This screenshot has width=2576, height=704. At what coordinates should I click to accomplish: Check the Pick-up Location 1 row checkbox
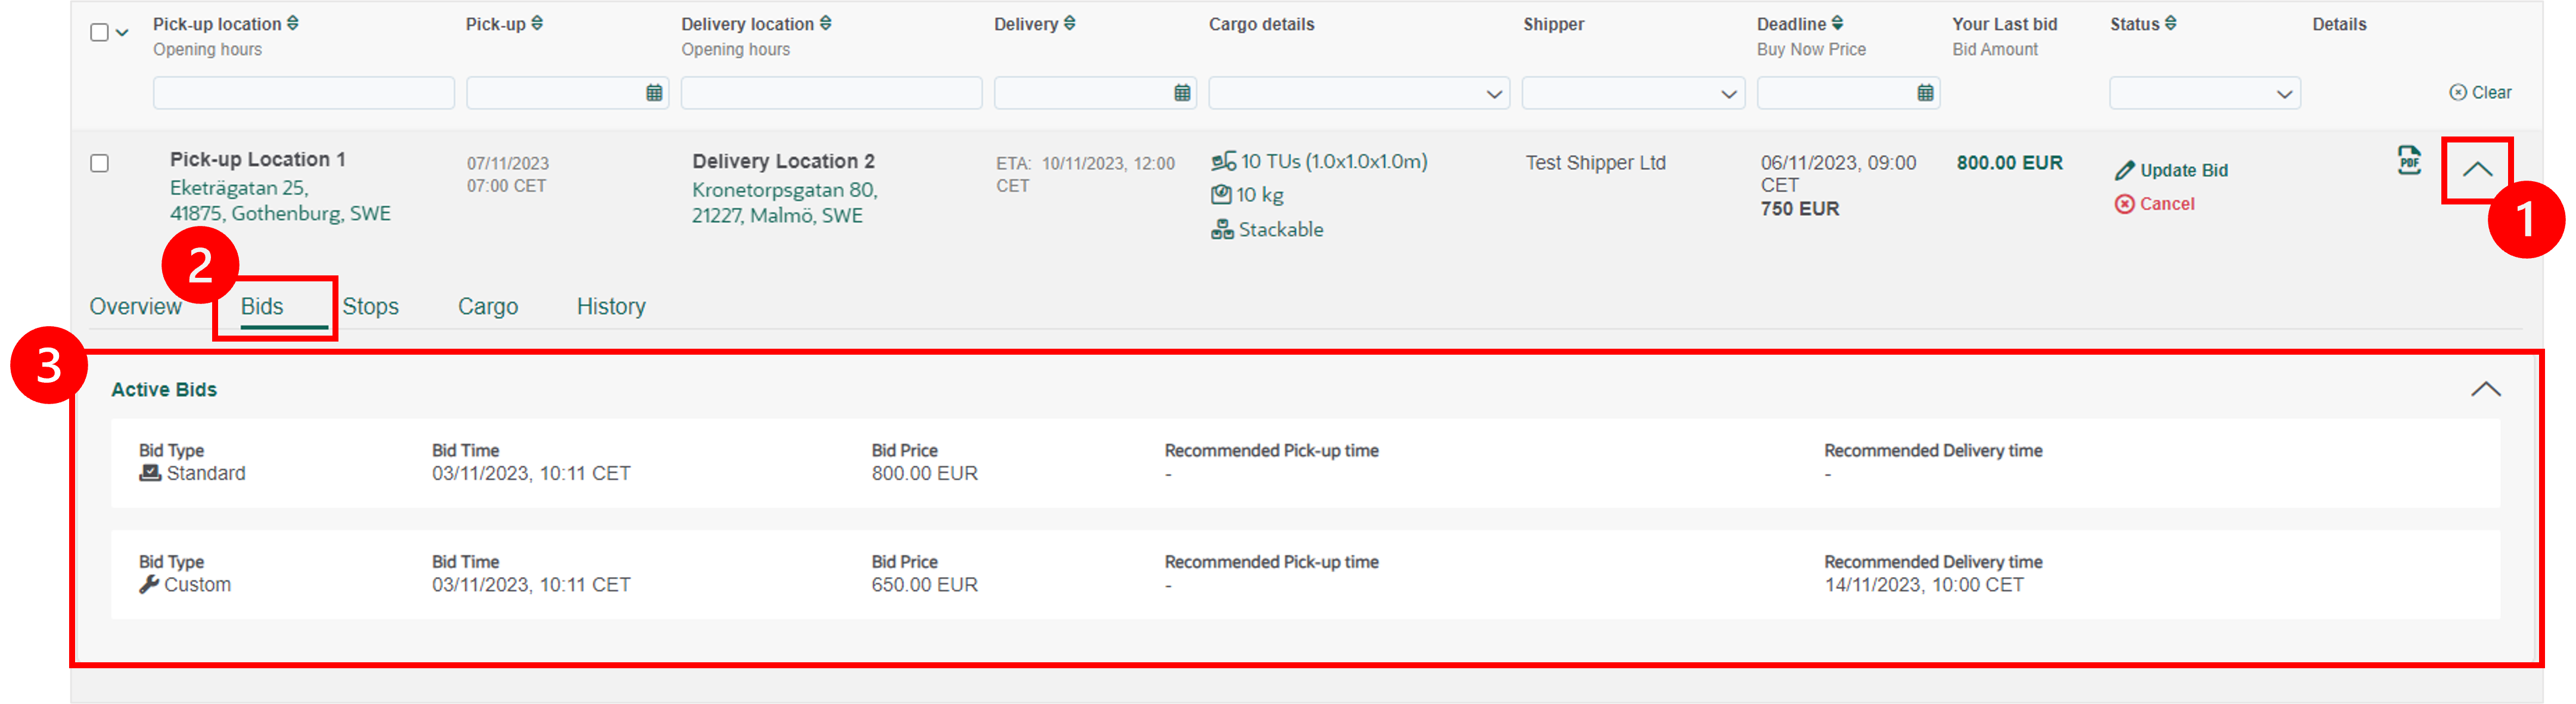pyautogui.click(x=99, y=163)
